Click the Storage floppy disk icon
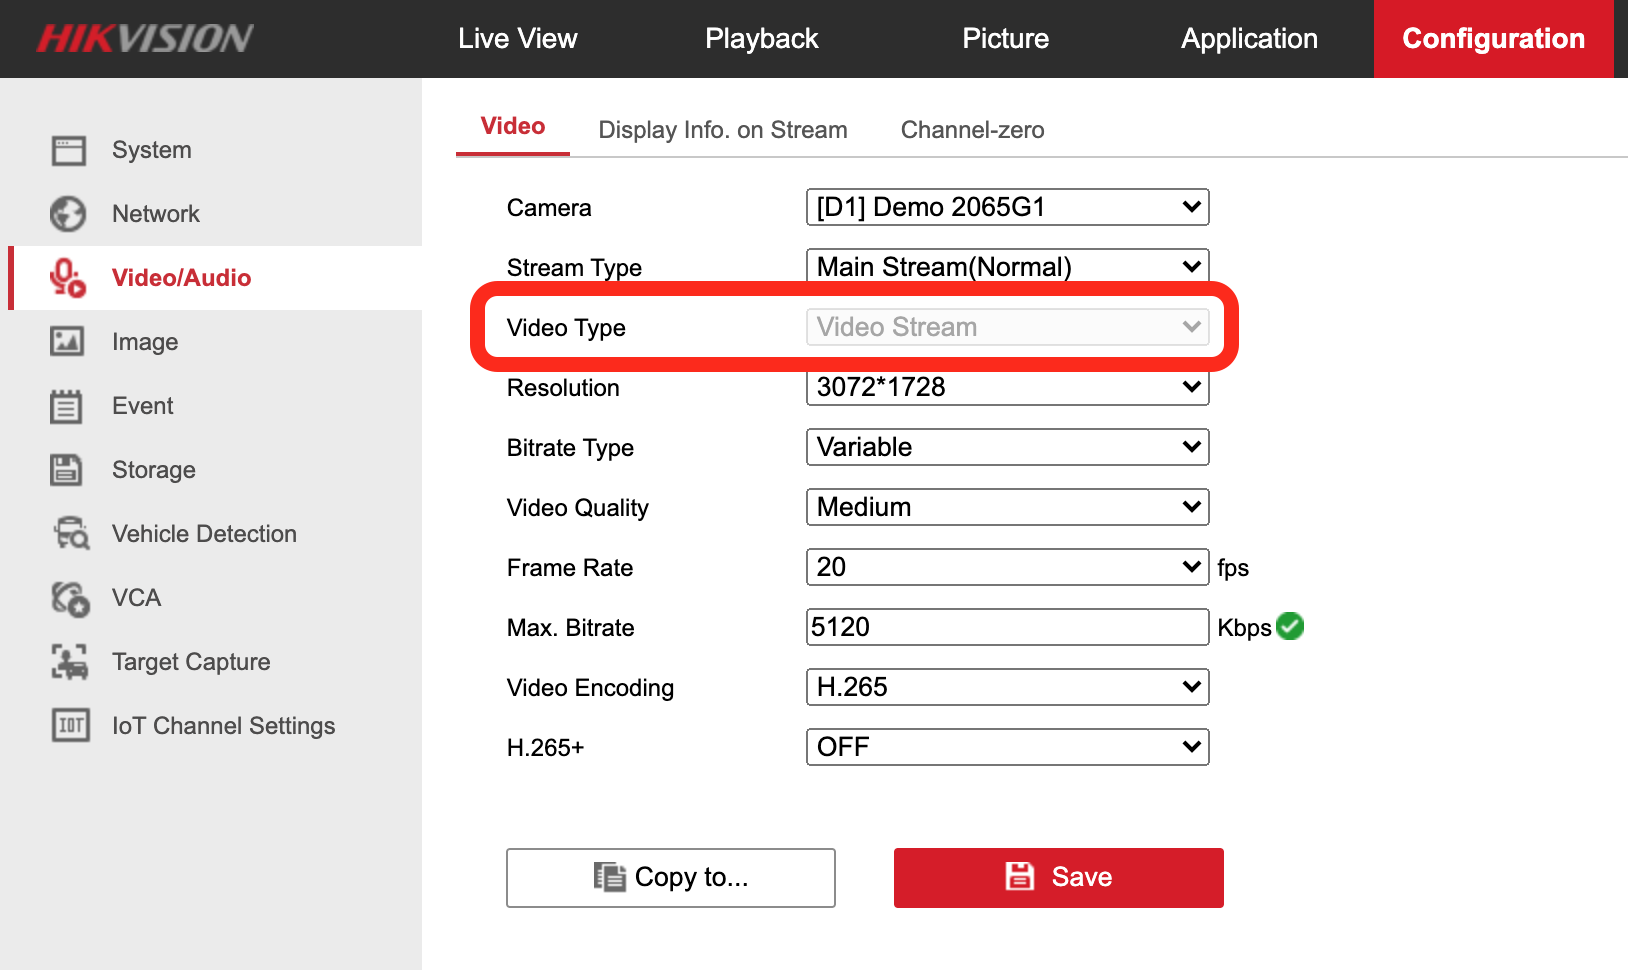Image resolution: width=1628 pixels, height=970 pixels. click(68, 470)
